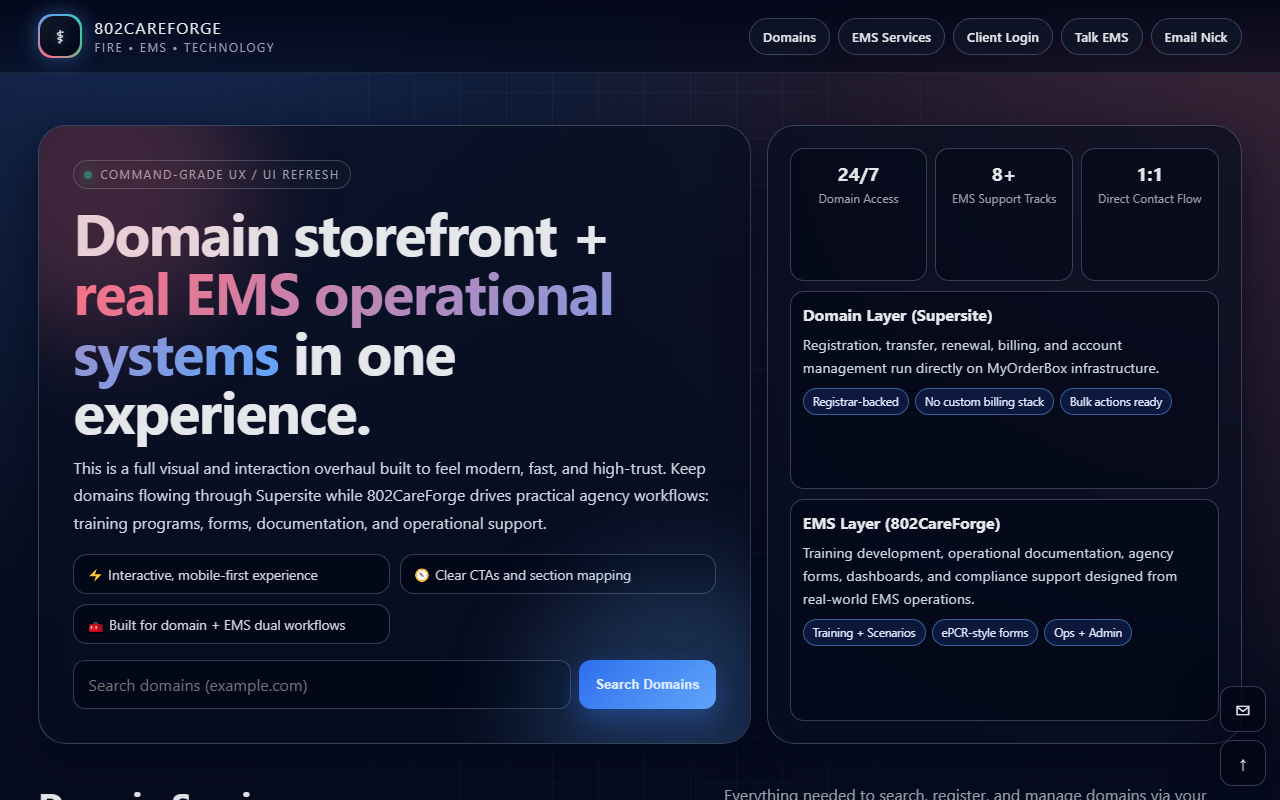Click the Training + Scenarios tag
The height and width of the screenshot is (800, 1280).
tap(864, 632)
